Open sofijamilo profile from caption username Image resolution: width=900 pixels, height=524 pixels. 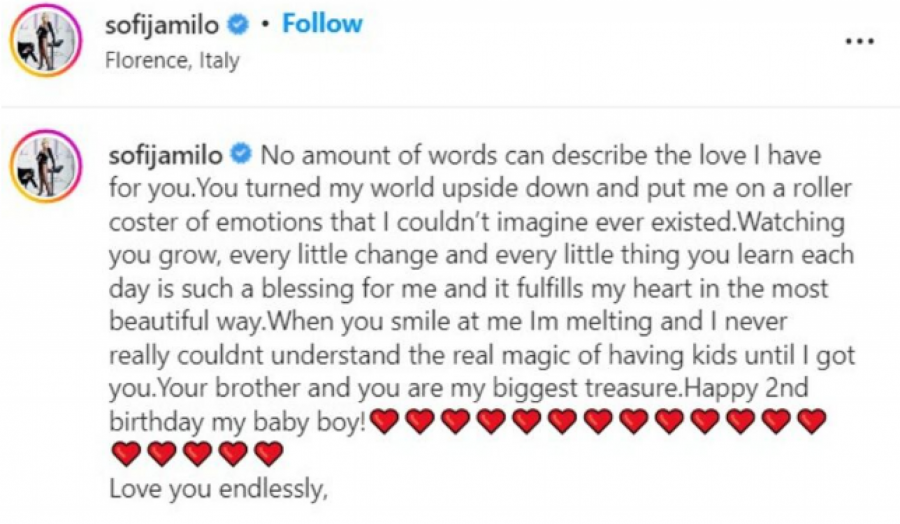165,155
